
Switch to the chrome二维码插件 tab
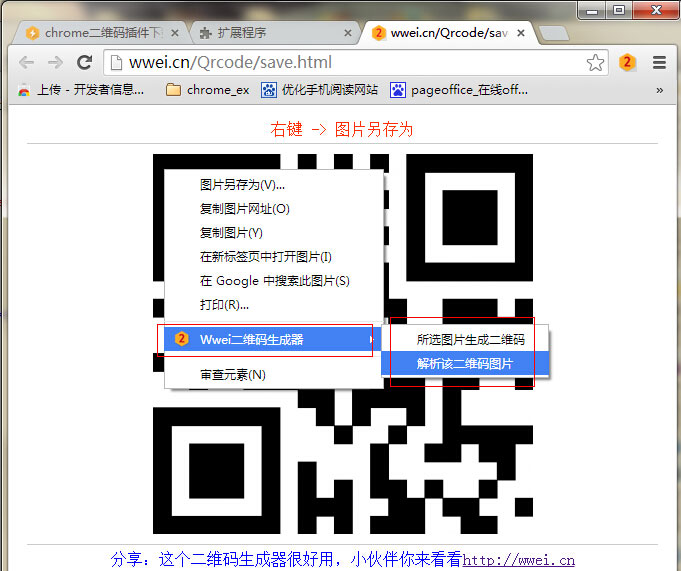[101, 33]
